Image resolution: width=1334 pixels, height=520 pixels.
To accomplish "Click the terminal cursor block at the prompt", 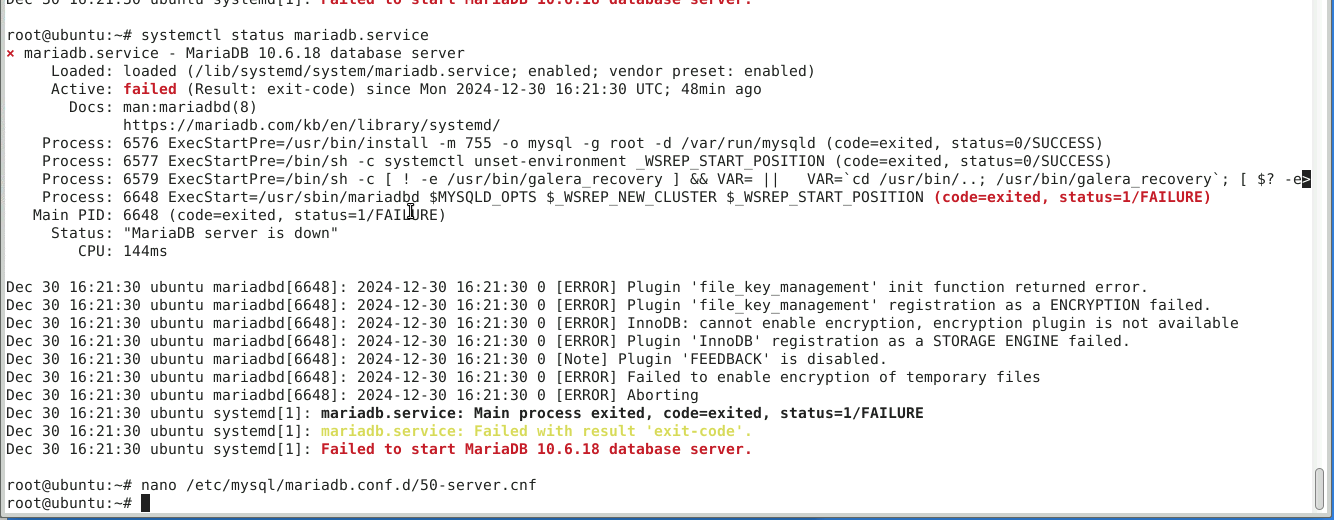I will click(x=145, y=503).
